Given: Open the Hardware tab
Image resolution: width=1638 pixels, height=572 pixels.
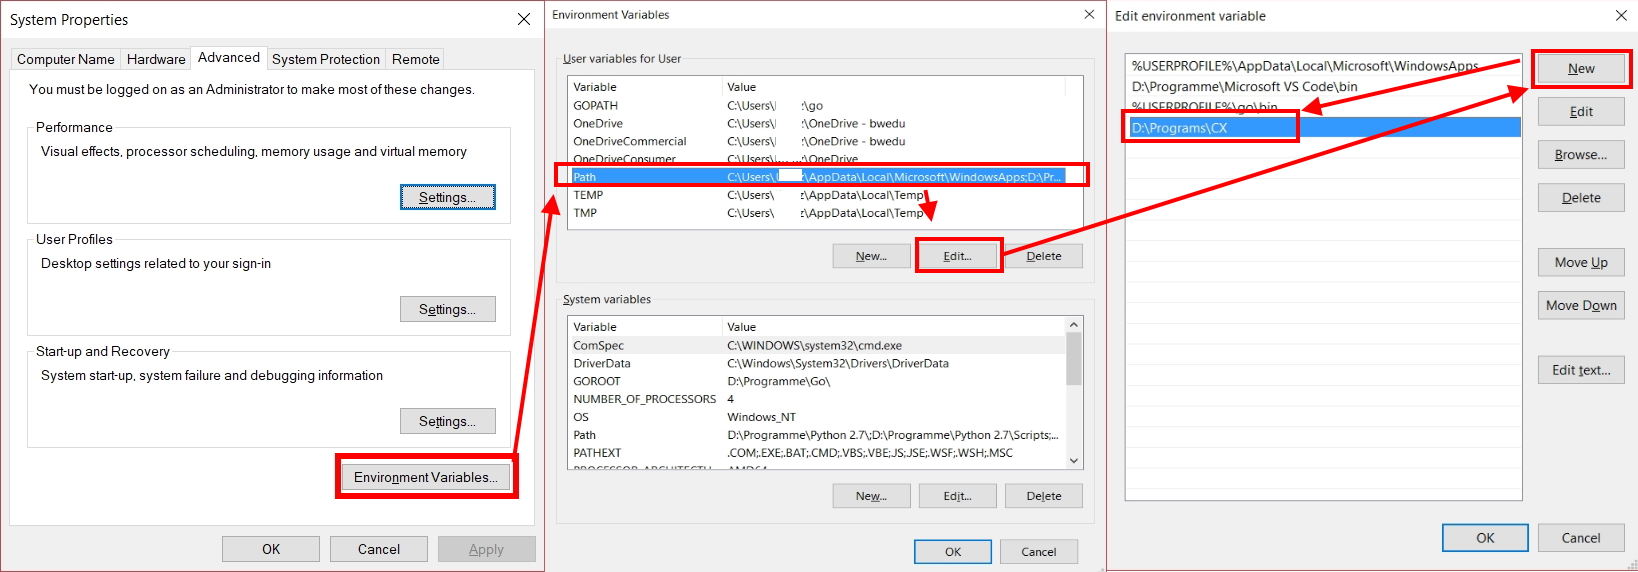Looking at the screenshot, I should click(x=156, y=59).
